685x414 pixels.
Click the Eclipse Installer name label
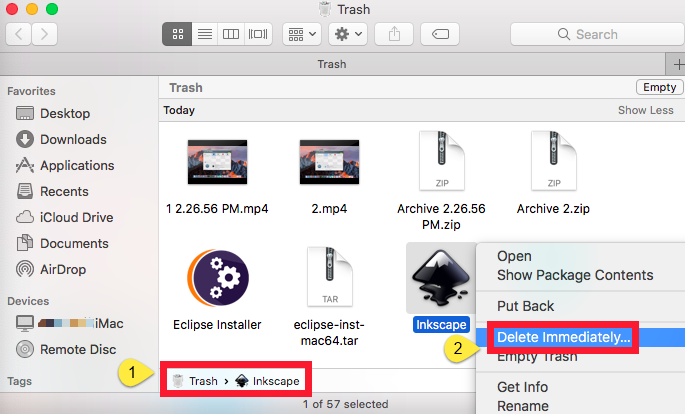tap(217, 325)
